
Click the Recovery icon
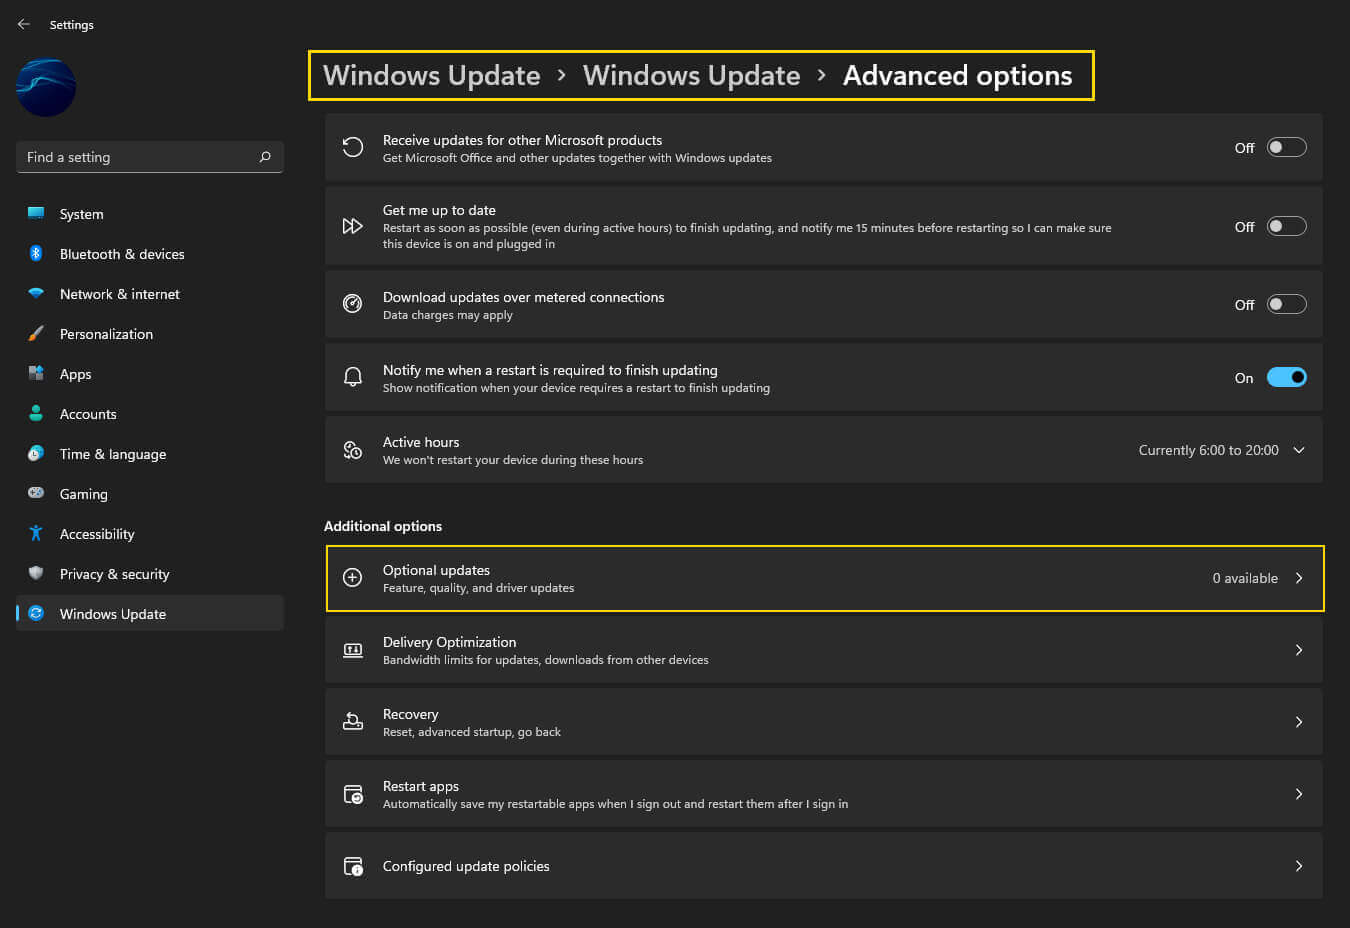(x=353, y=722)
